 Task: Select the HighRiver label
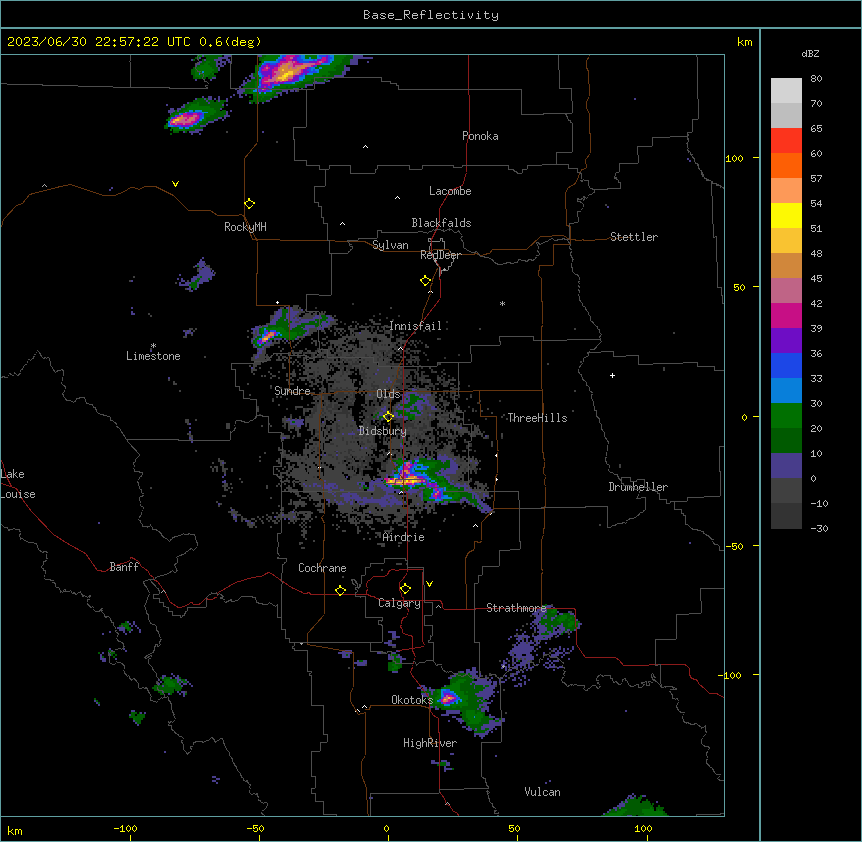point(430,743)
